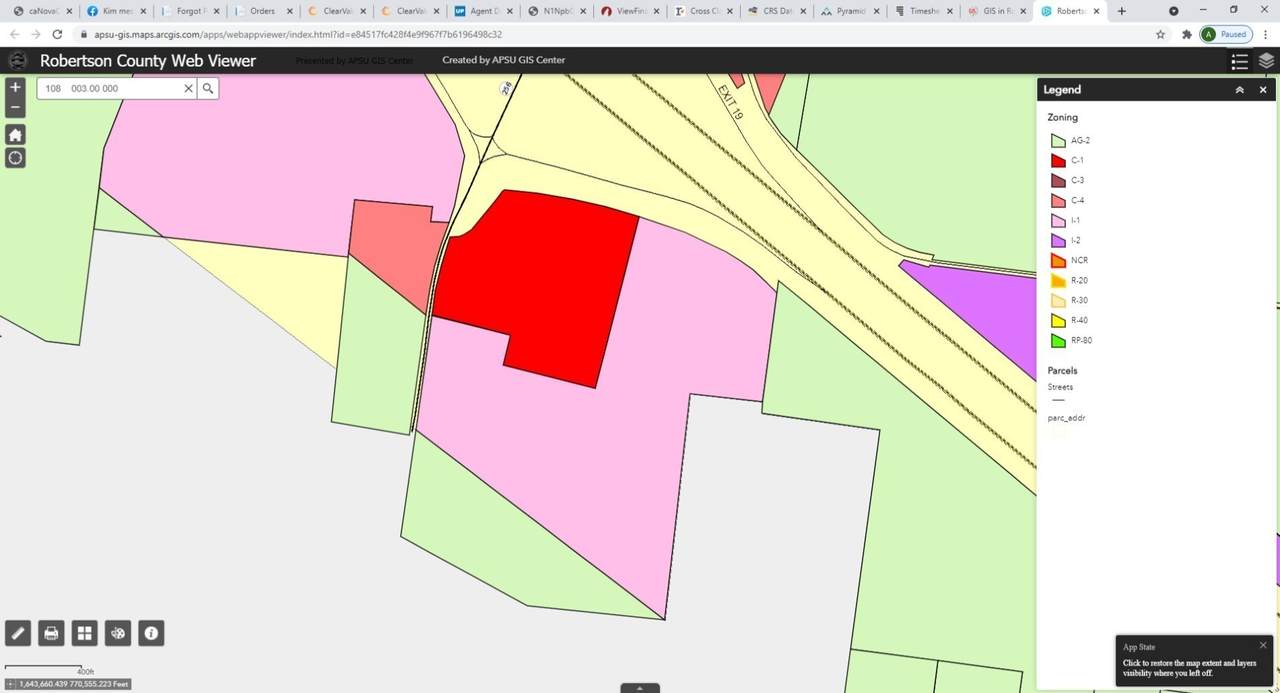Open the Measurement ruler tool
The image size is (1280, 693).
pos(18,633)
